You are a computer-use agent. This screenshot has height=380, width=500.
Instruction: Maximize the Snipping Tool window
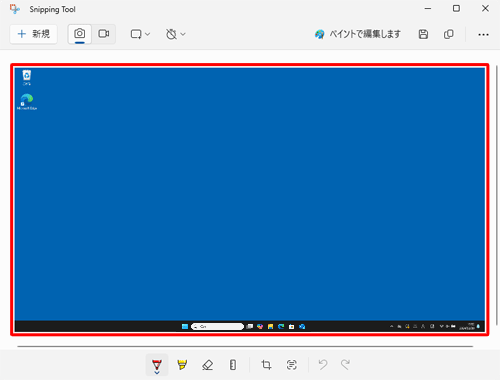[x=456, y=9]
